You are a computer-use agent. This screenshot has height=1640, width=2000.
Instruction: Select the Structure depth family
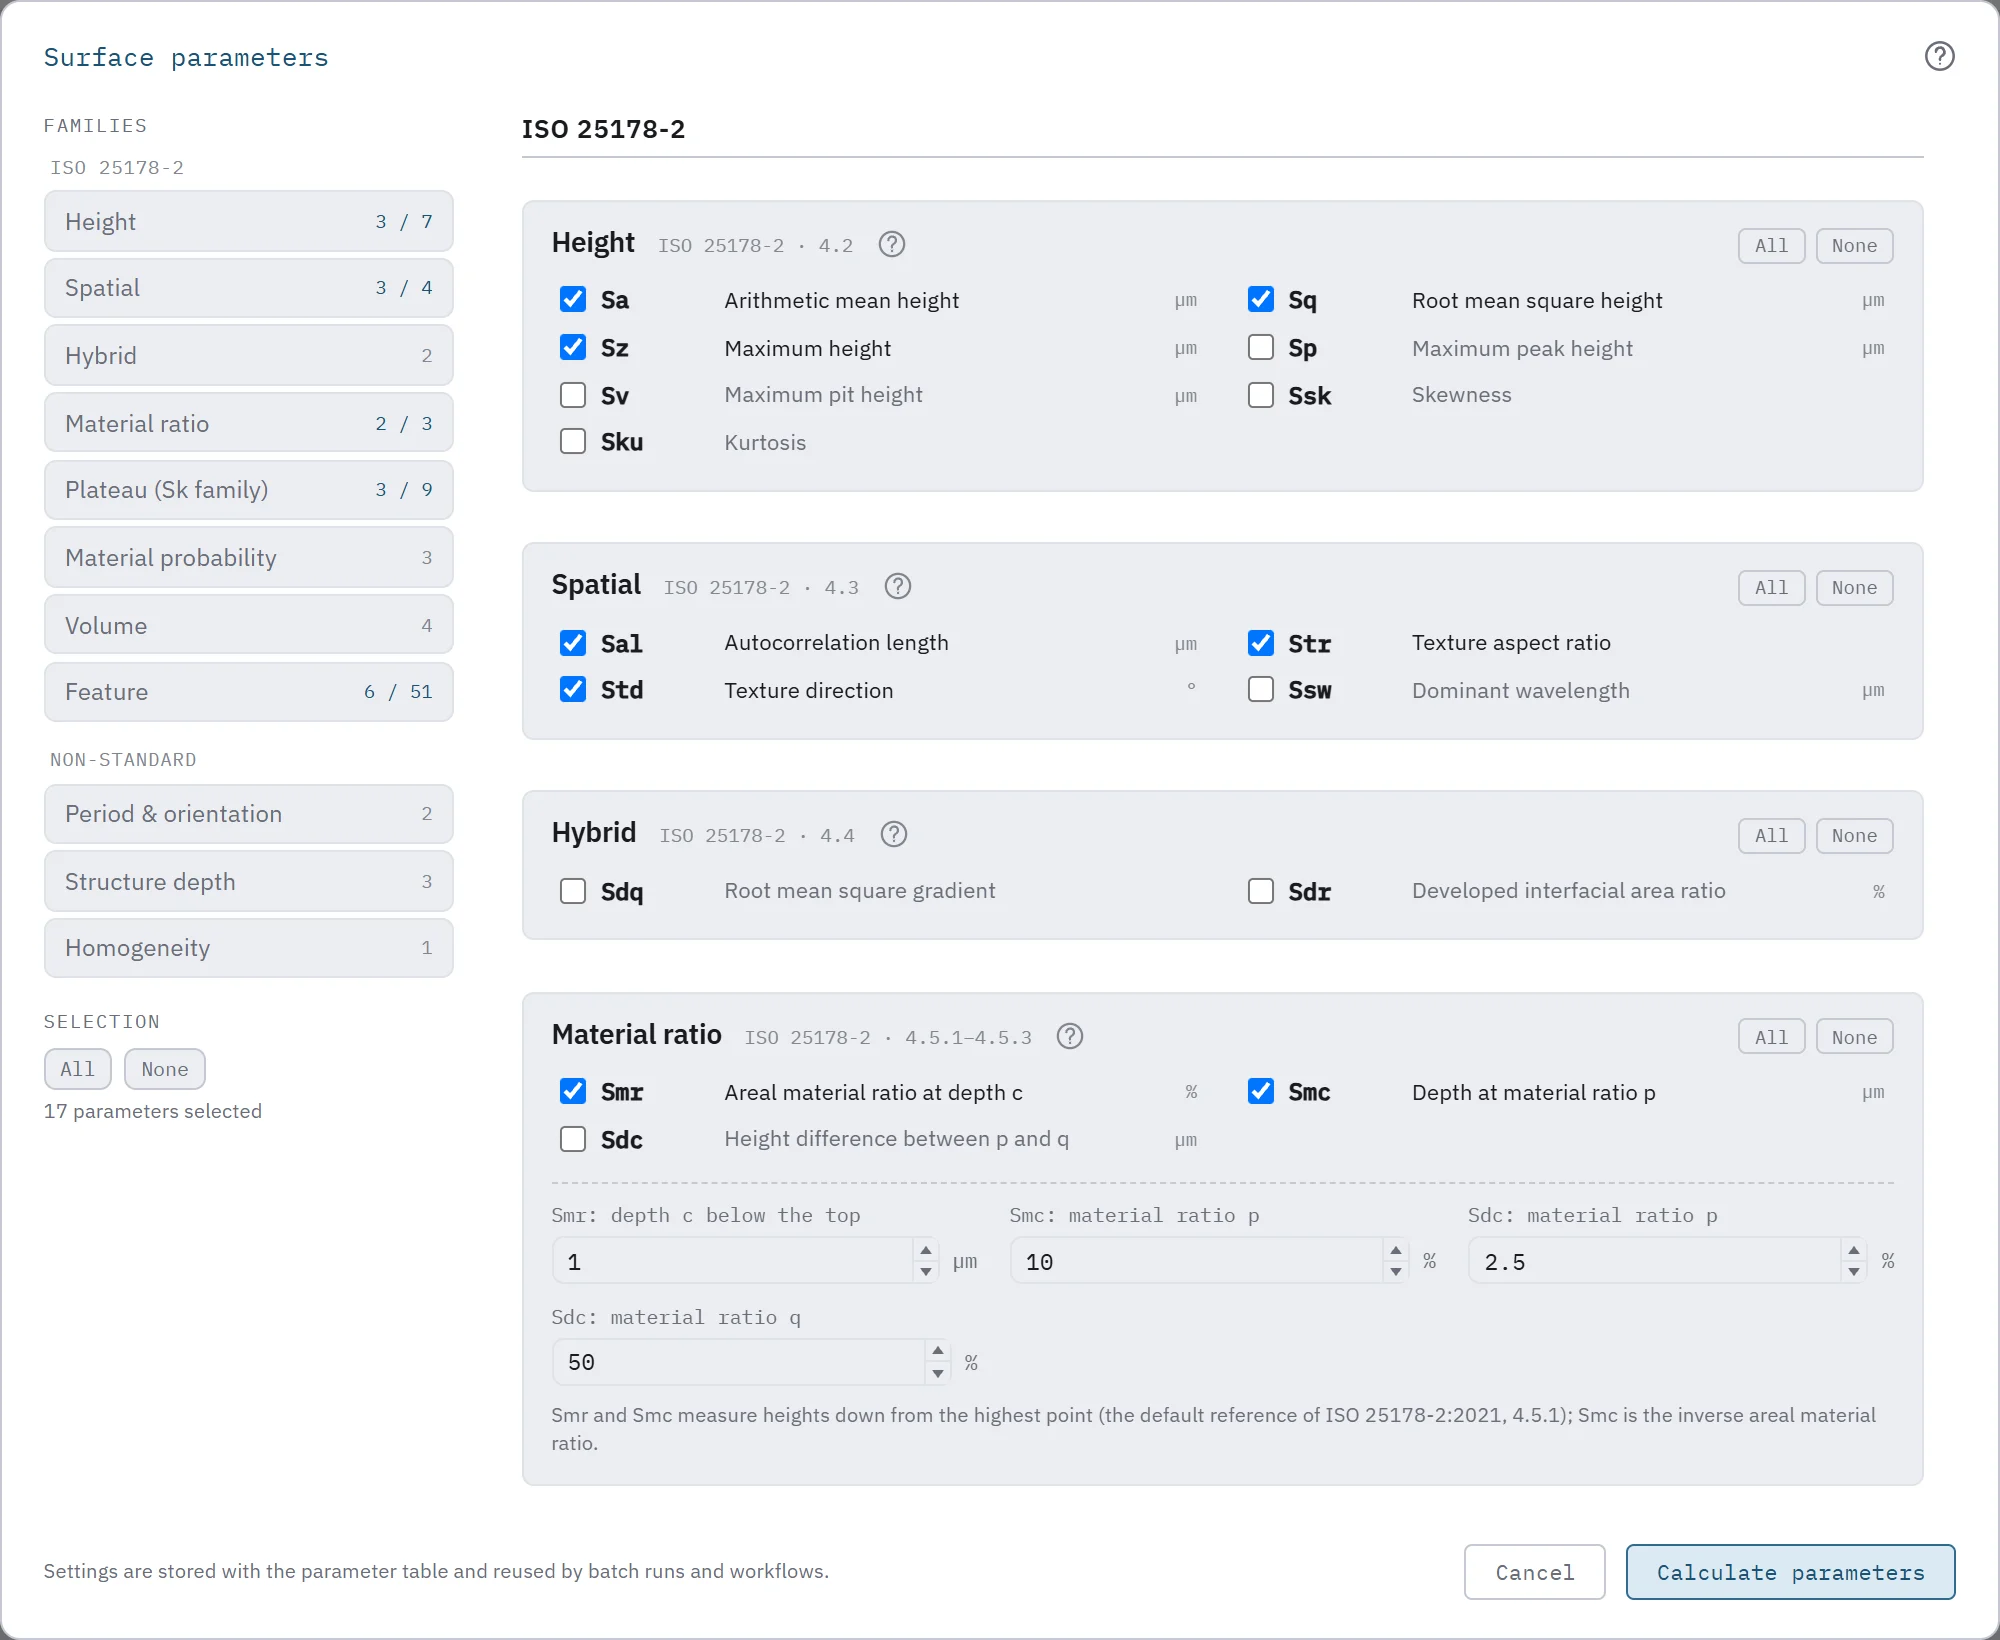coord(249,881)
